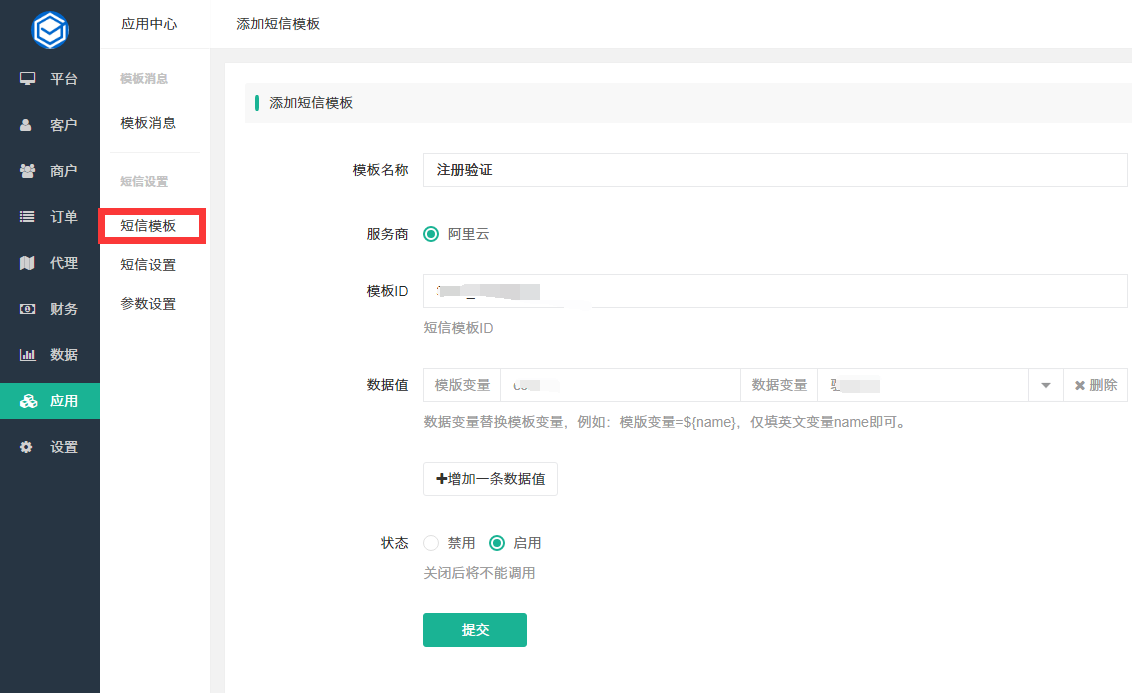
Task: Click the bar chart icon beside 数据
Action: [27, 354]
